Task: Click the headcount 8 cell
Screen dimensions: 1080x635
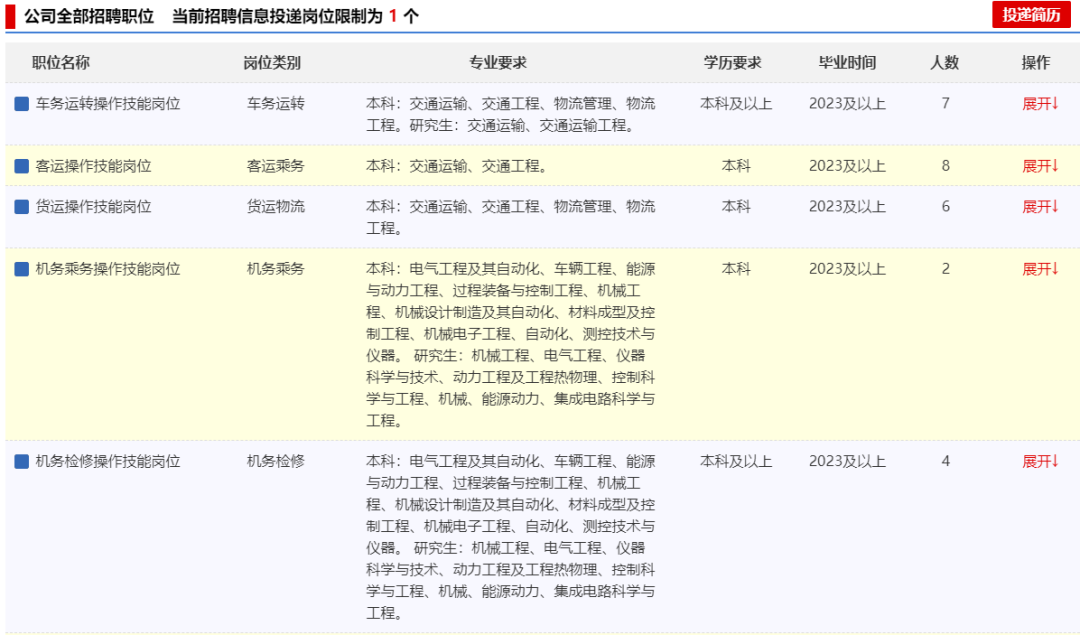Action: 946,165
